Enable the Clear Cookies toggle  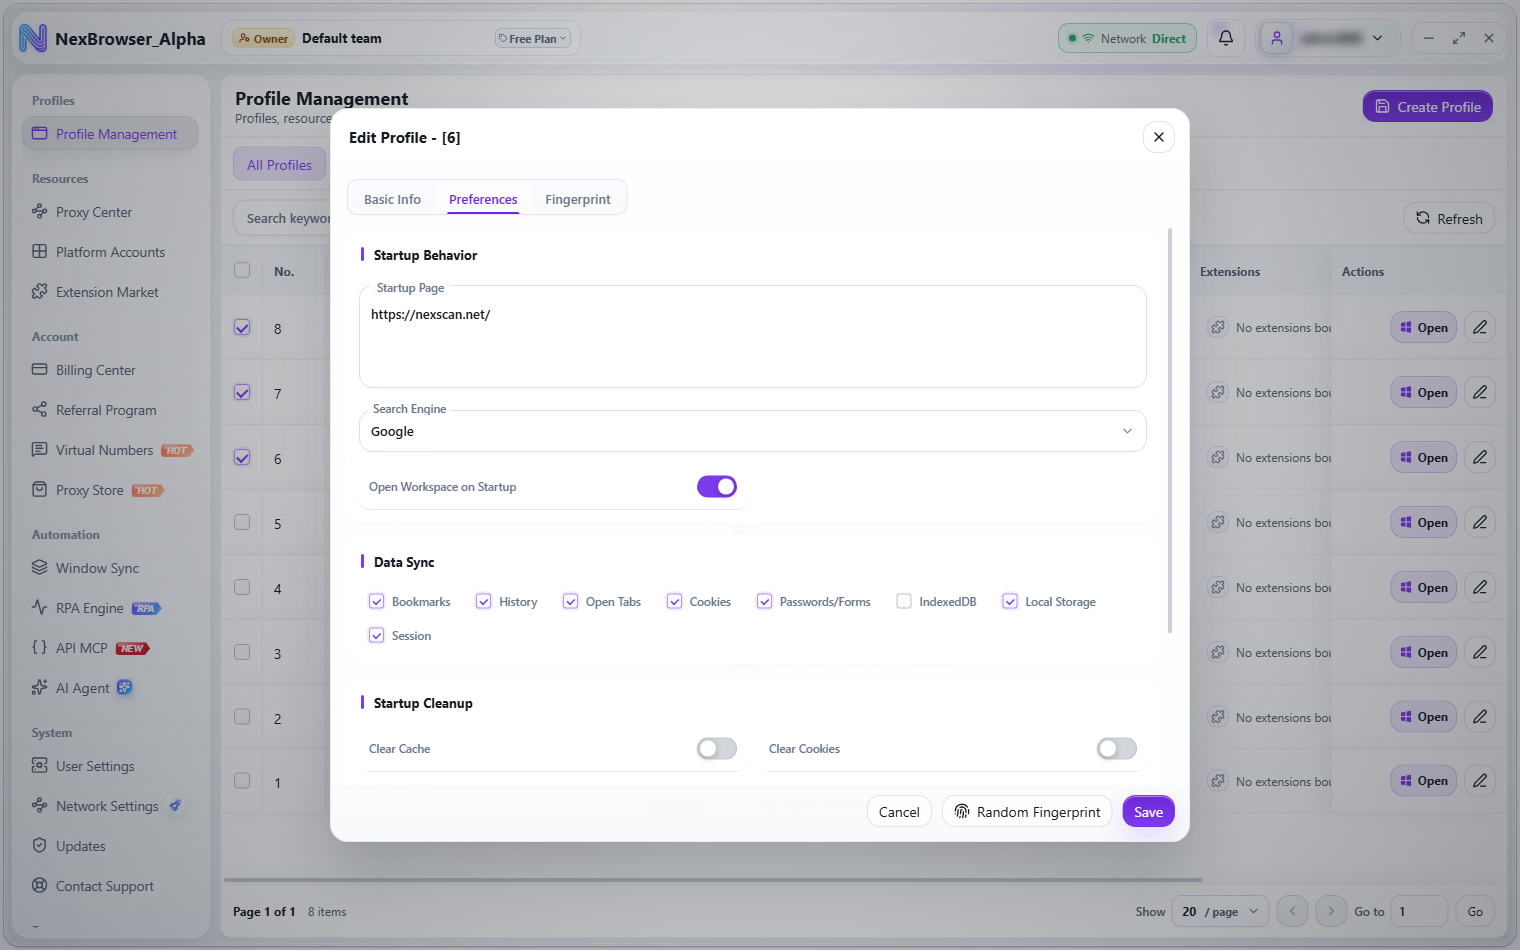1117,748
